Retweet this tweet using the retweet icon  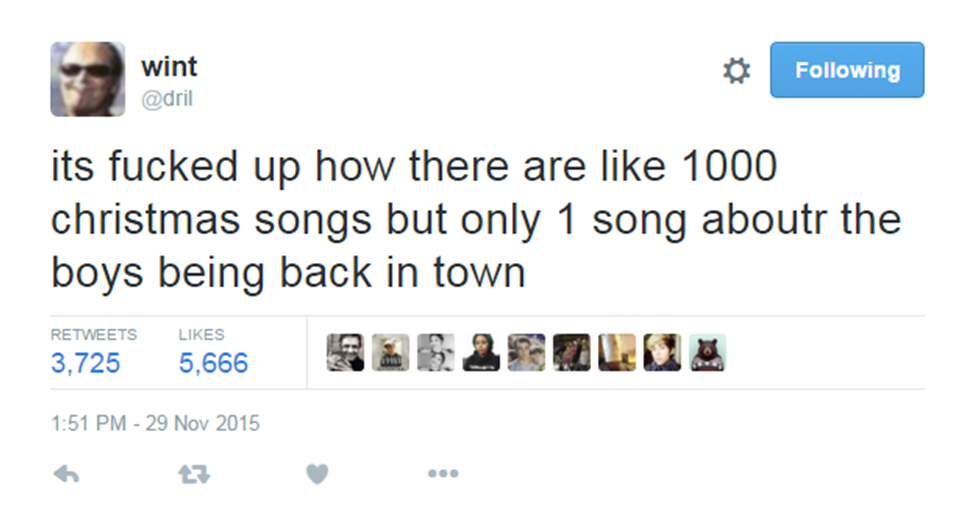coord(194,475)
